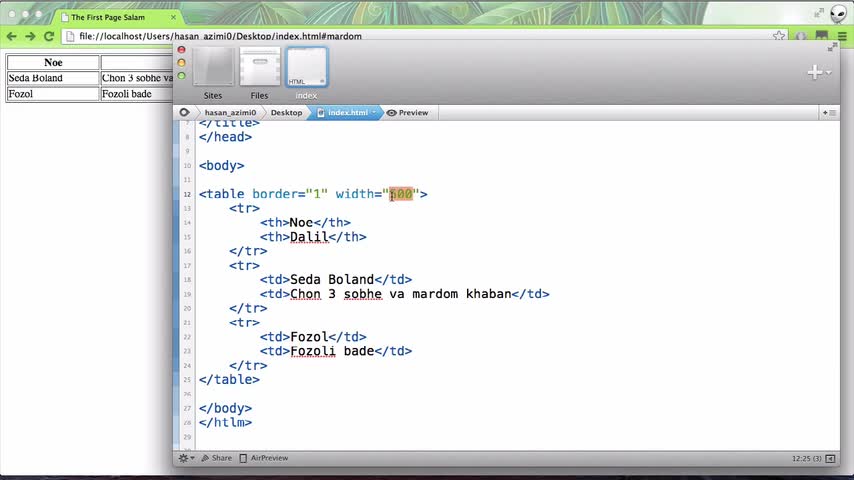Image resolution: width=854 pixels, height=480 pixels.
Task: Click the split editor icon in path bar
Action: click(829, 113)
